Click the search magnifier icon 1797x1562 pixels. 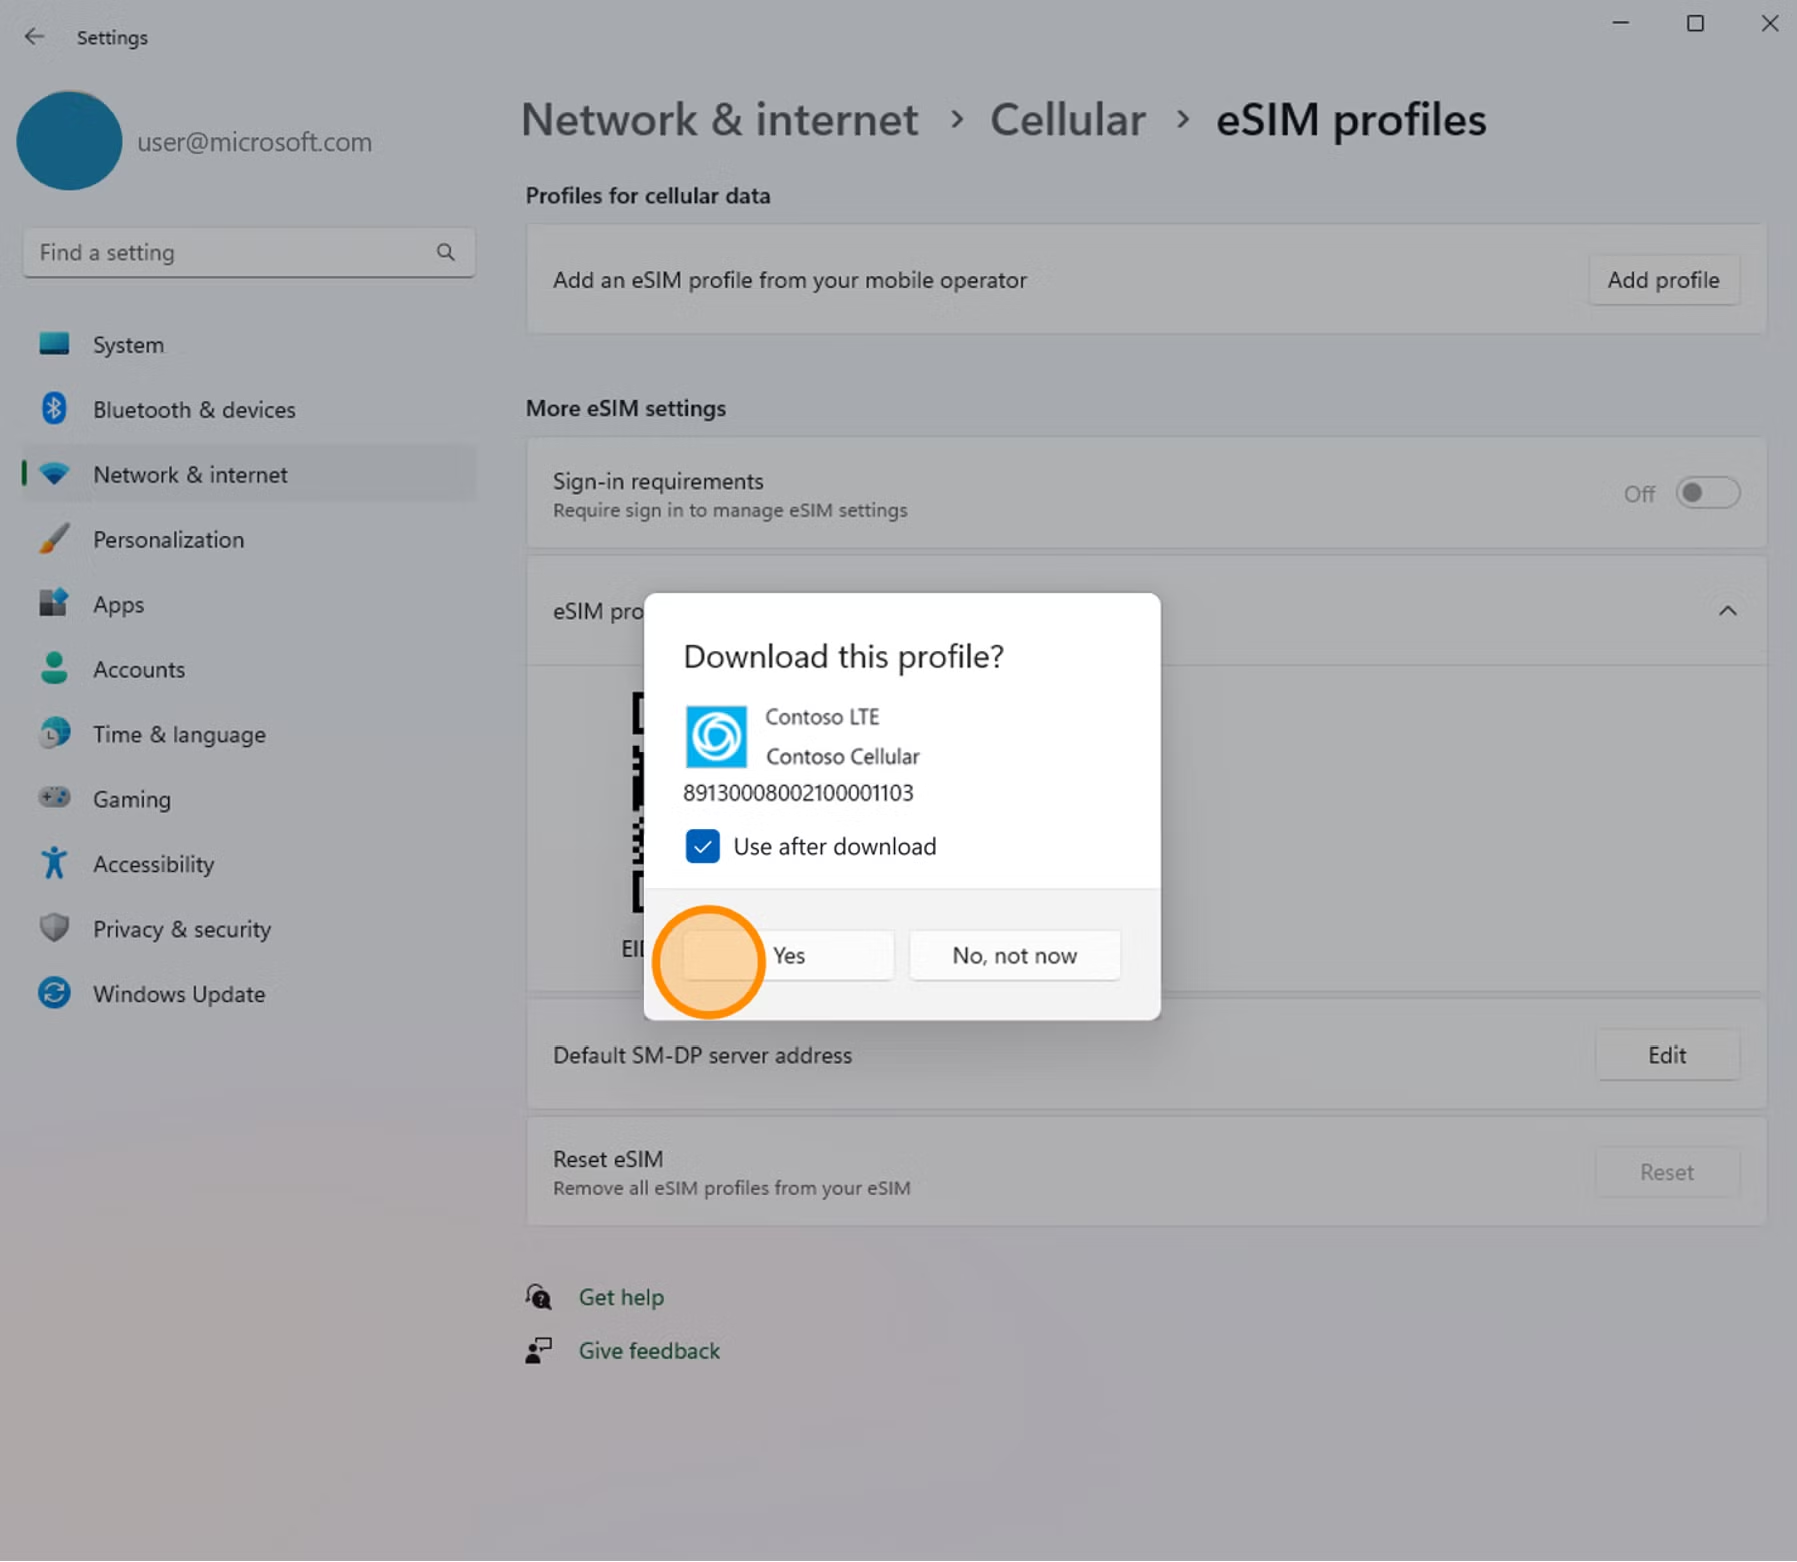coord(446,253)
